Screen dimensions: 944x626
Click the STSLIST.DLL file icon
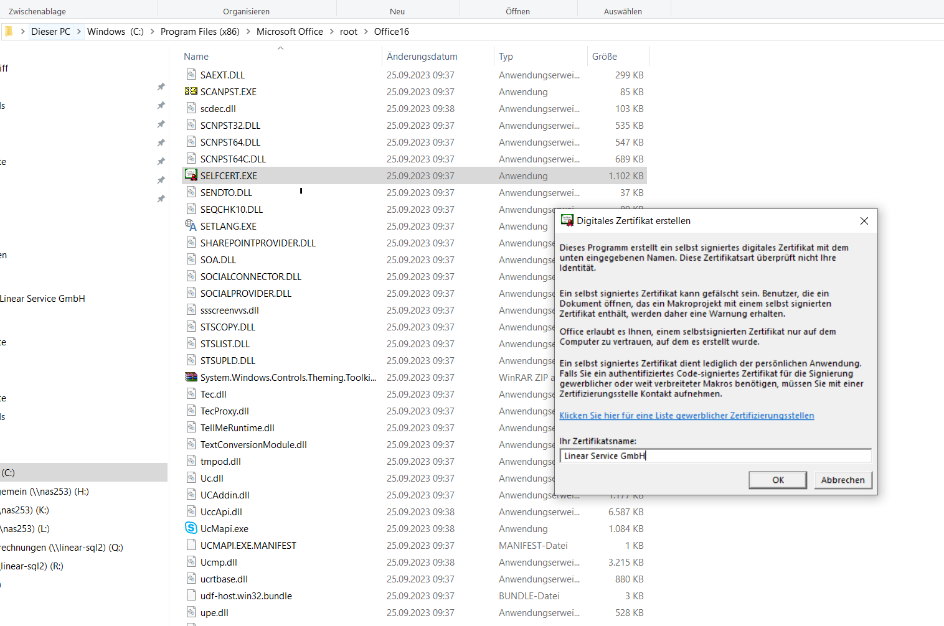[191, 344]
